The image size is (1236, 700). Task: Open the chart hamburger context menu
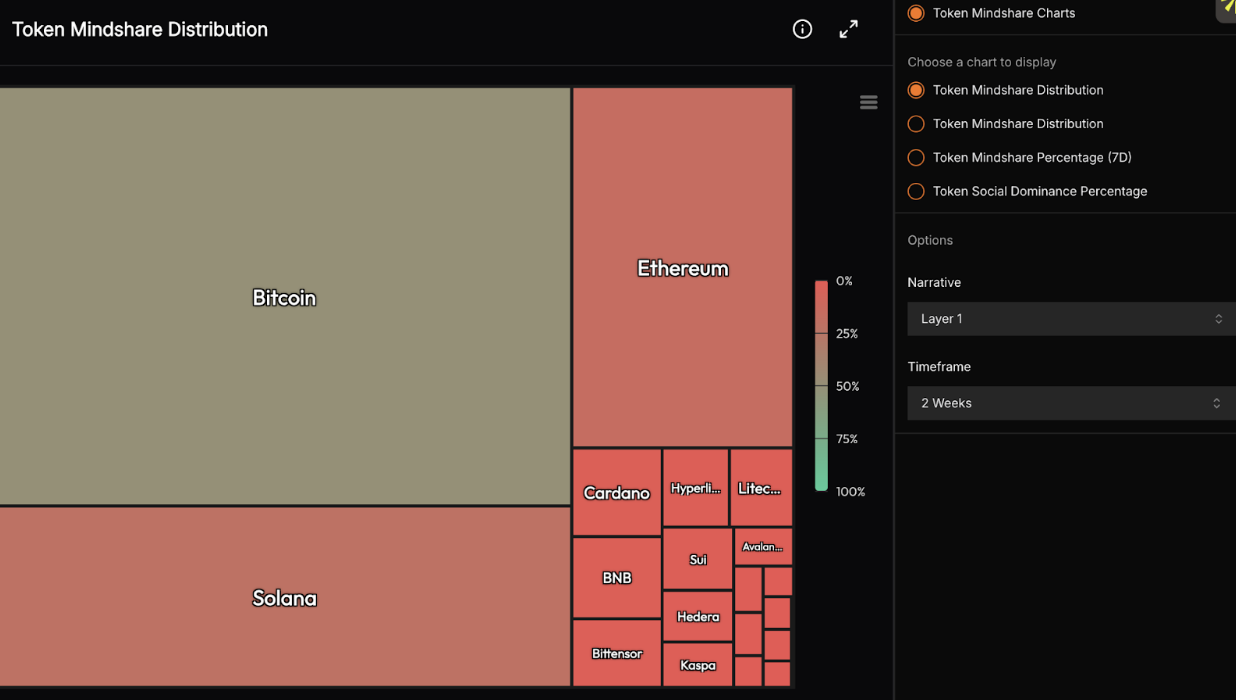point(868,102)
